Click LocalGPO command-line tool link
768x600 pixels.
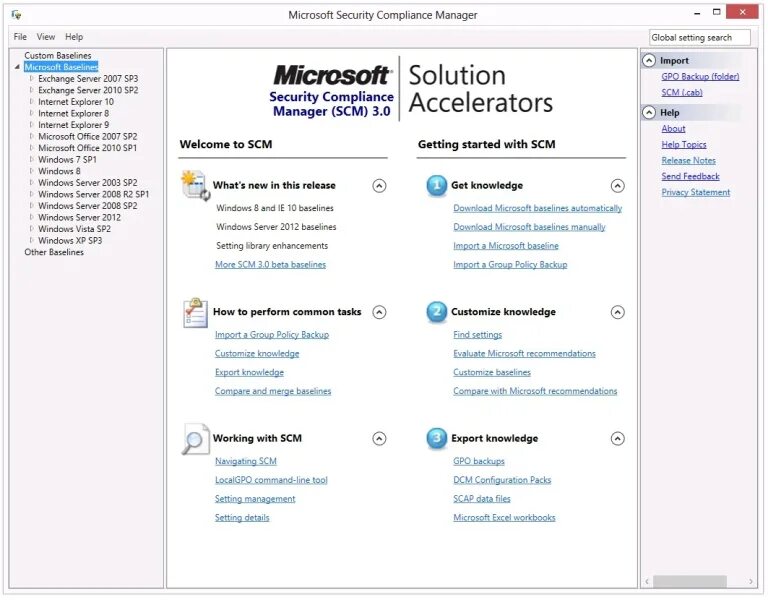pos(271,480)
